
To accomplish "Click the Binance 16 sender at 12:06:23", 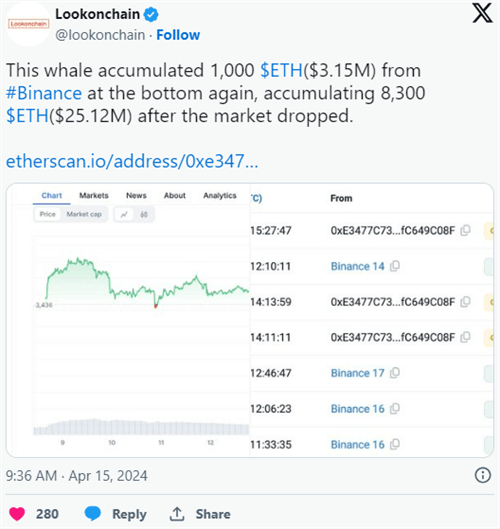I will click(x=357, y=409).
